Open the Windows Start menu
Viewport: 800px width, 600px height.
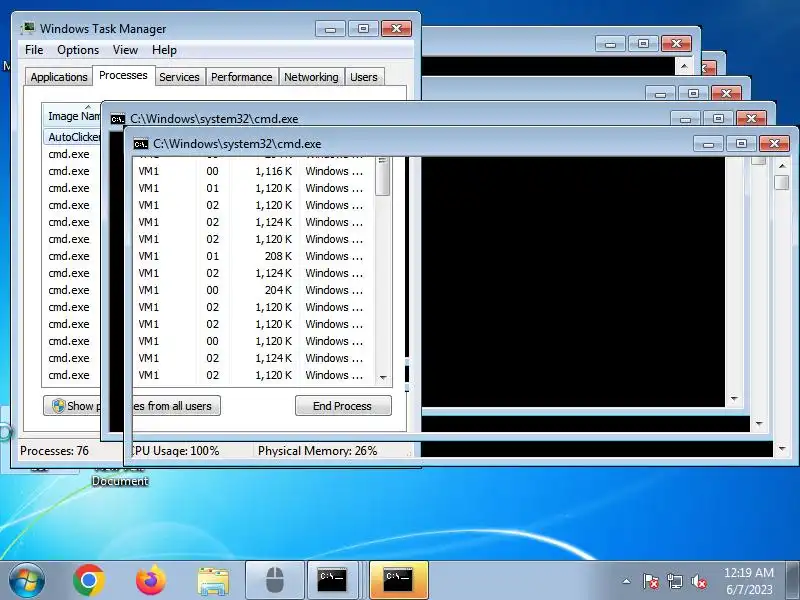[x=27, y=580]
